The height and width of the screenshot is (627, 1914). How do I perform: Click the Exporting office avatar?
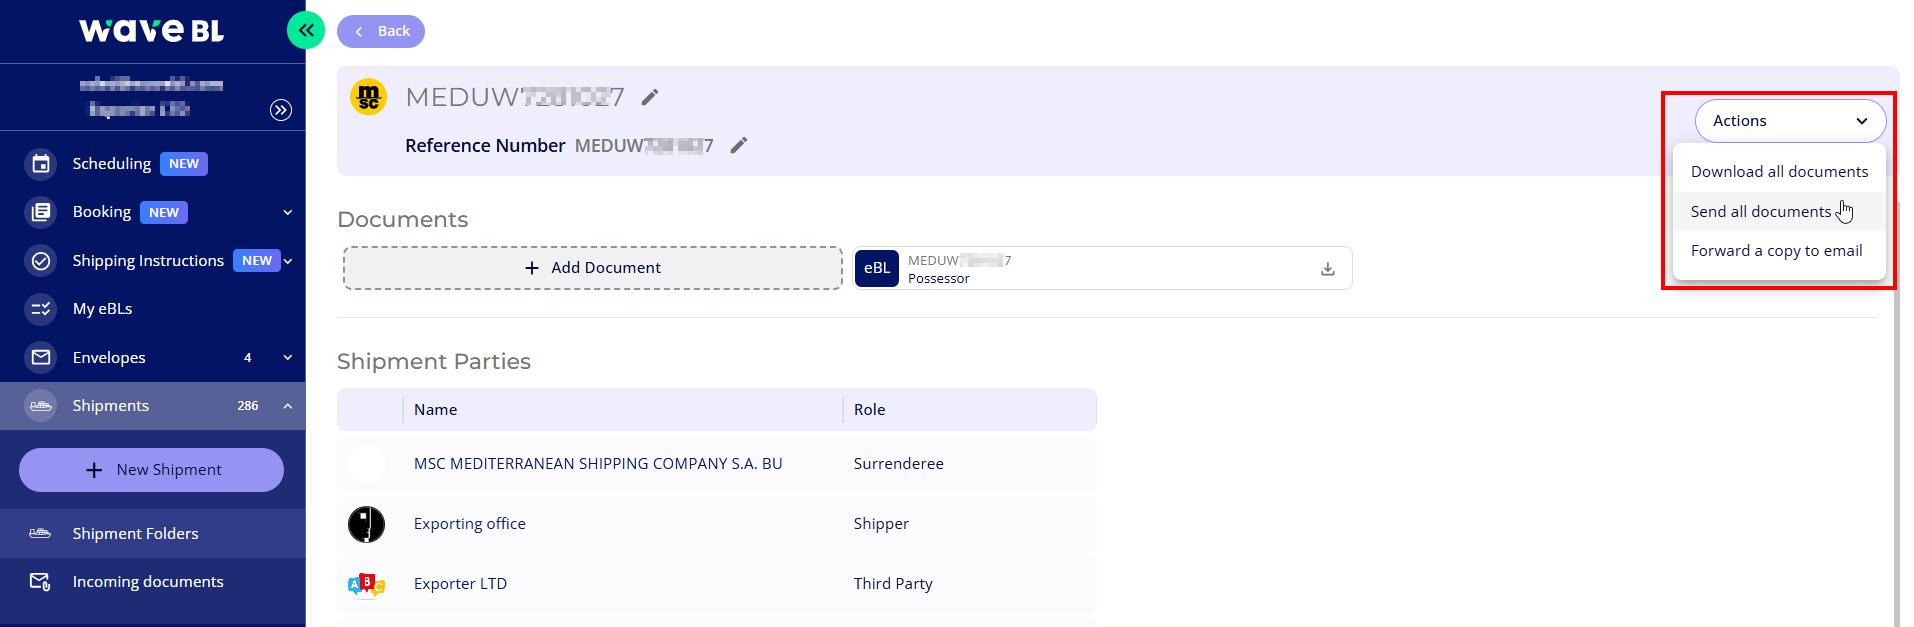366,524
